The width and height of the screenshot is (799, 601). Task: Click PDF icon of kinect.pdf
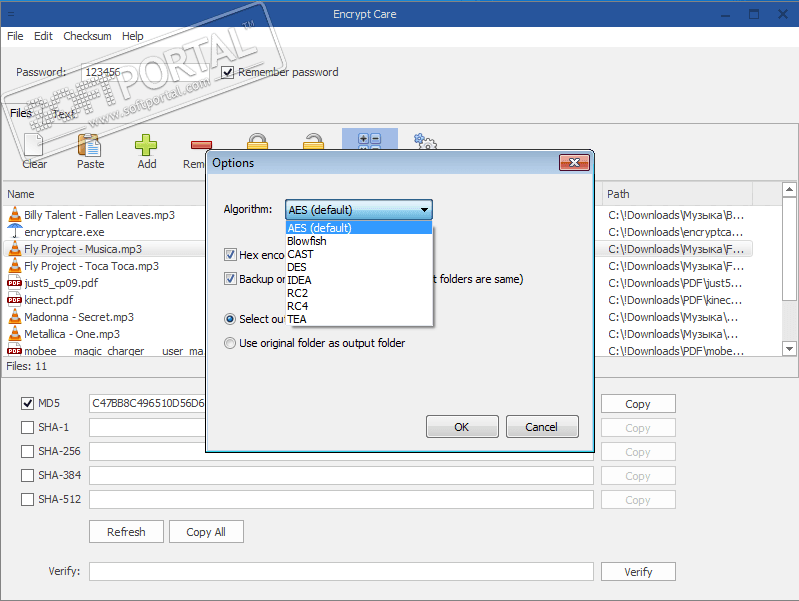point(14,300)
